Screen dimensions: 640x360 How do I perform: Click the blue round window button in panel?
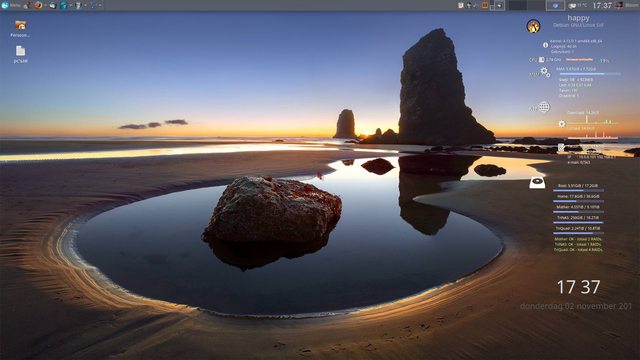555,5
